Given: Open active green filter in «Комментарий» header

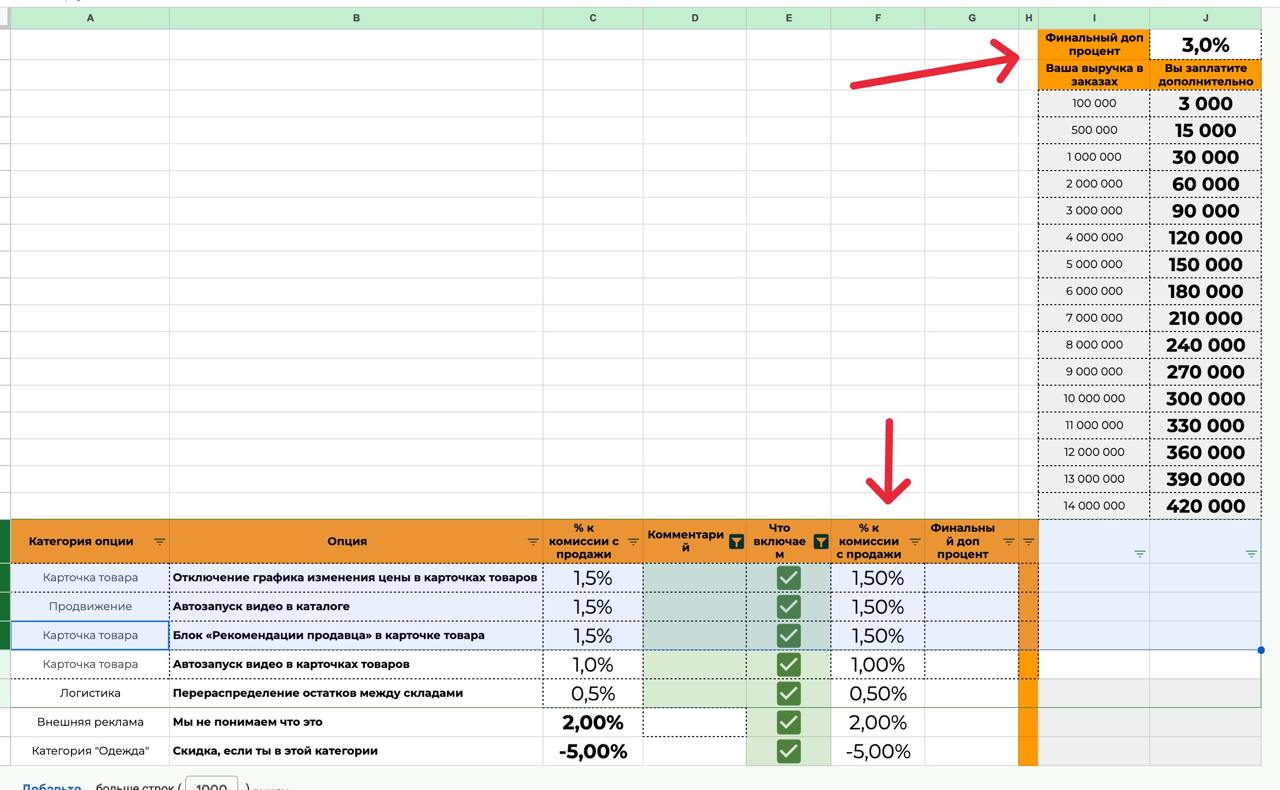Looking at the screenshot, I should [736, 542].
